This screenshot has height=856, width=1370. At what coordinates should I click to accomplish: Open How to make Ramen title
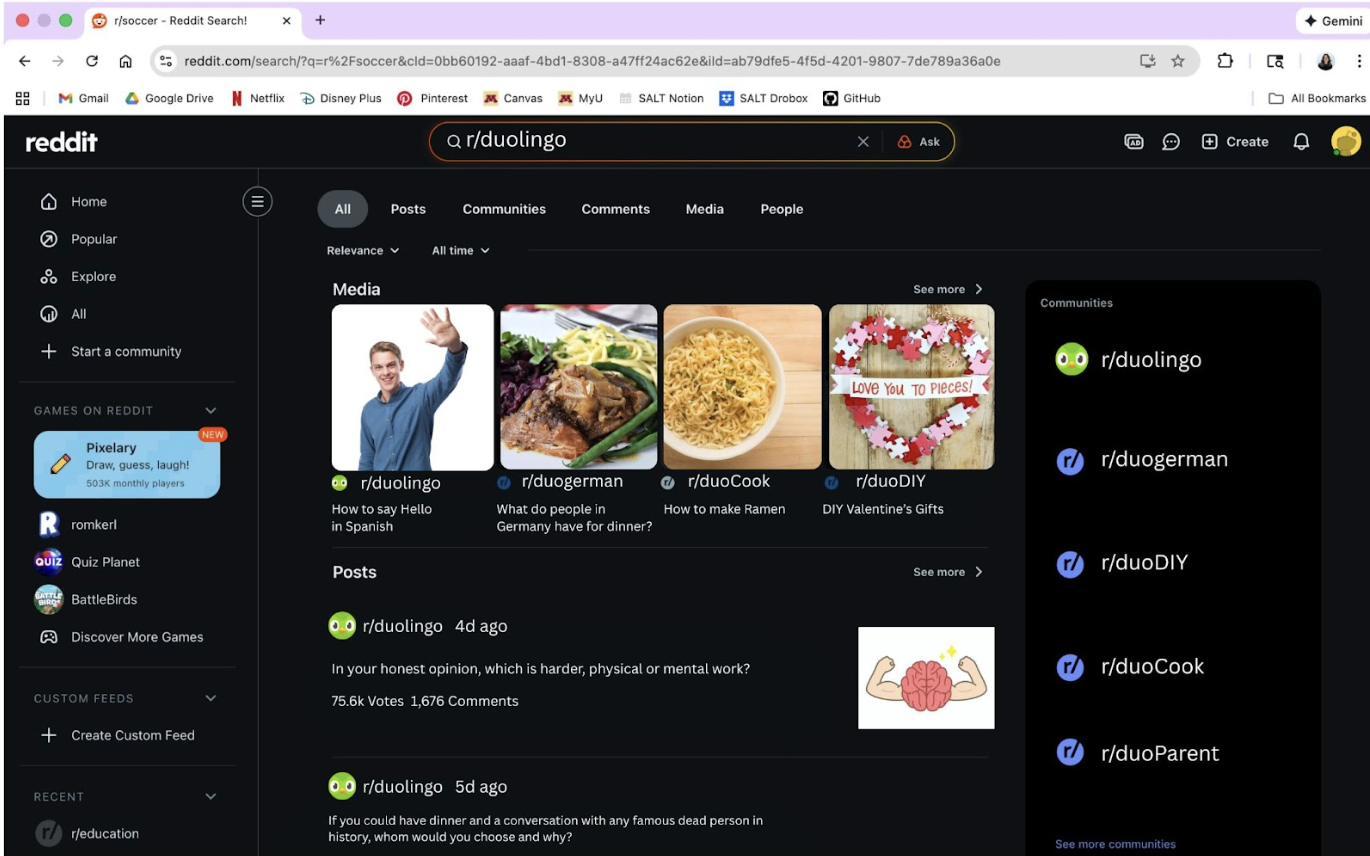tap(724, 509)
